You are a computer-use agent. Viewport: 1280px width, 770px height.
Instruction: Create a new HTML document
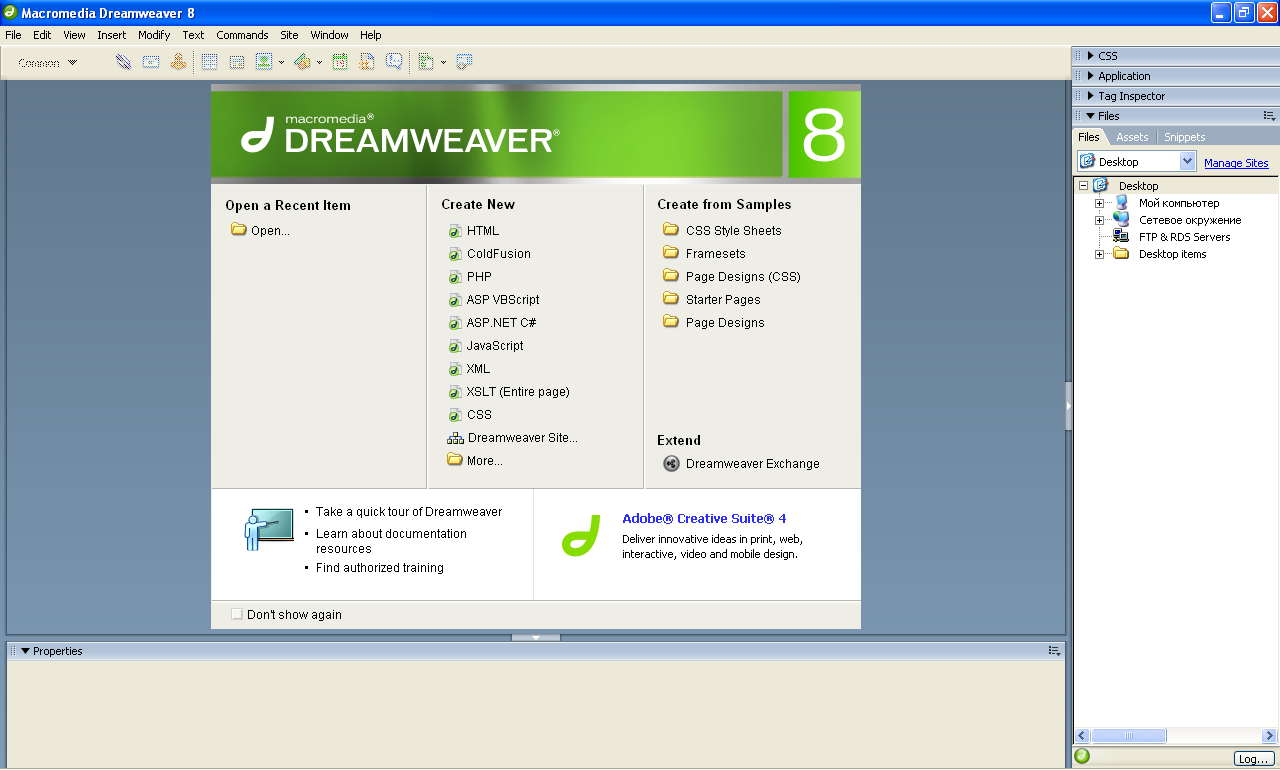coord(482,231)
